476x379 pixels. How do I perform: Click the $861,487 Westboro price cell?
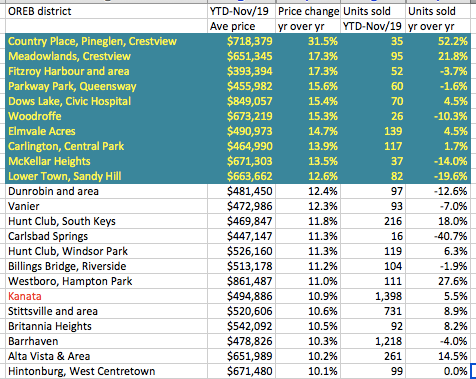pos(241,281)
